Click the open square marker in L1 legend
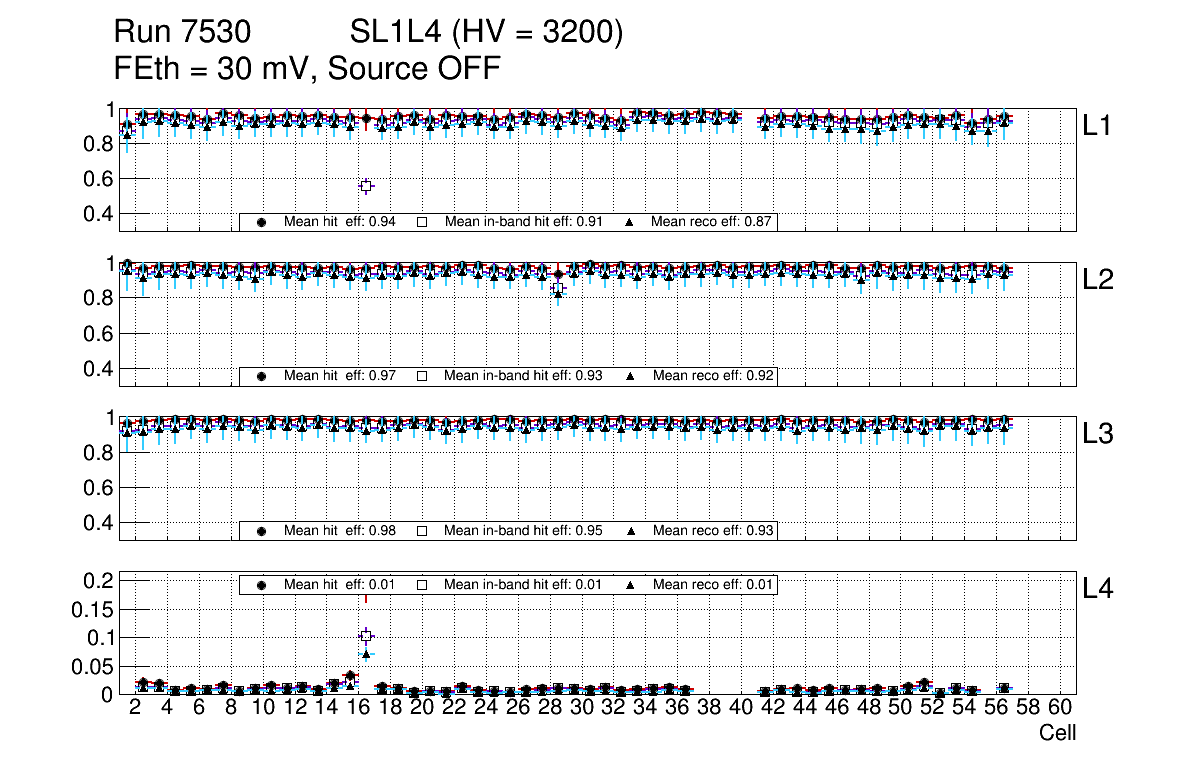Screen dimensions: 1196x772 [x=422, y=222]
